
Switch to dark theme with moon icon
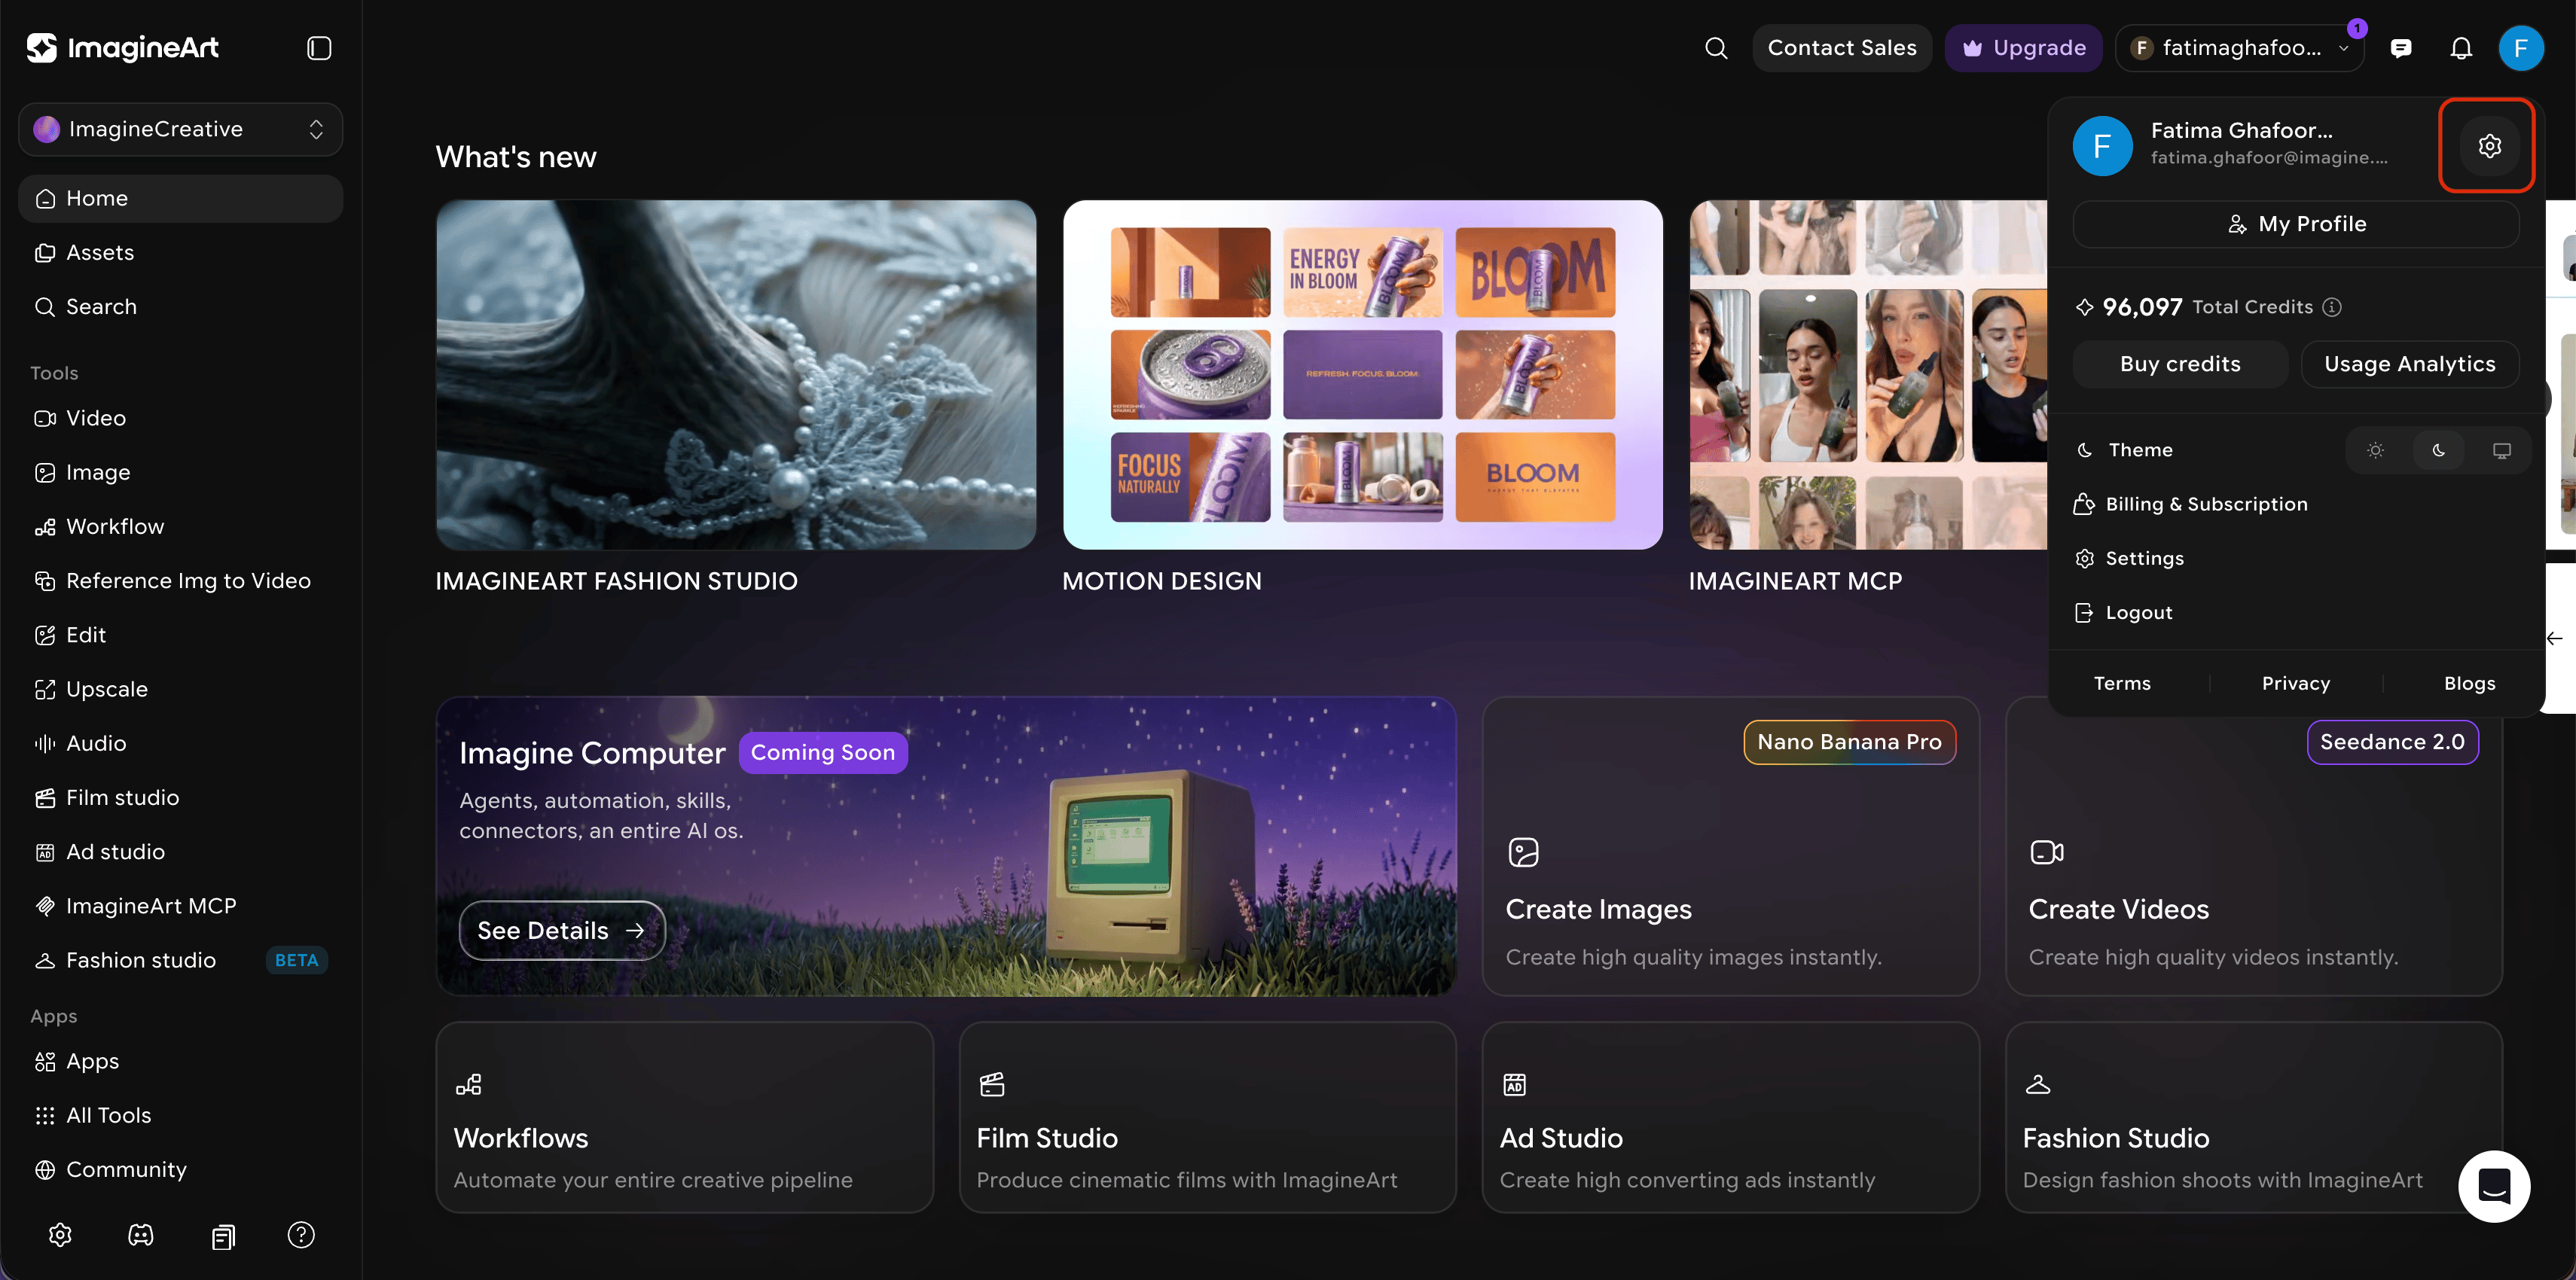pyautogui.click(x=2439, y=450)
